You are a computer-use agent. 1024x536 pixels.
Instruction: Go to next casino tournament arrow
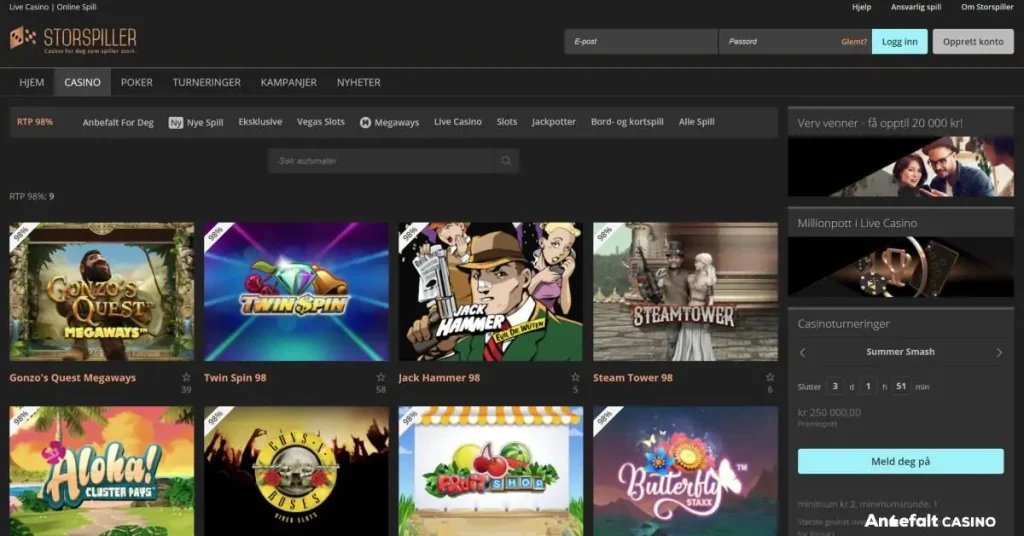click(x=999, y=353)
